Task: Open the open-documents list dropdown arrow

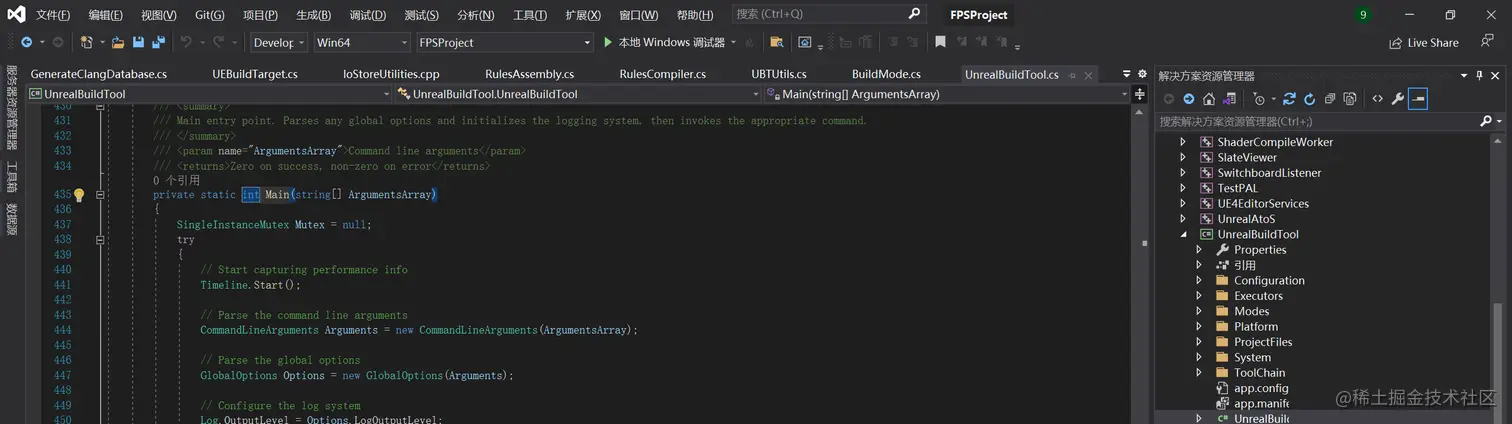Action: [x=1126, y=74]
